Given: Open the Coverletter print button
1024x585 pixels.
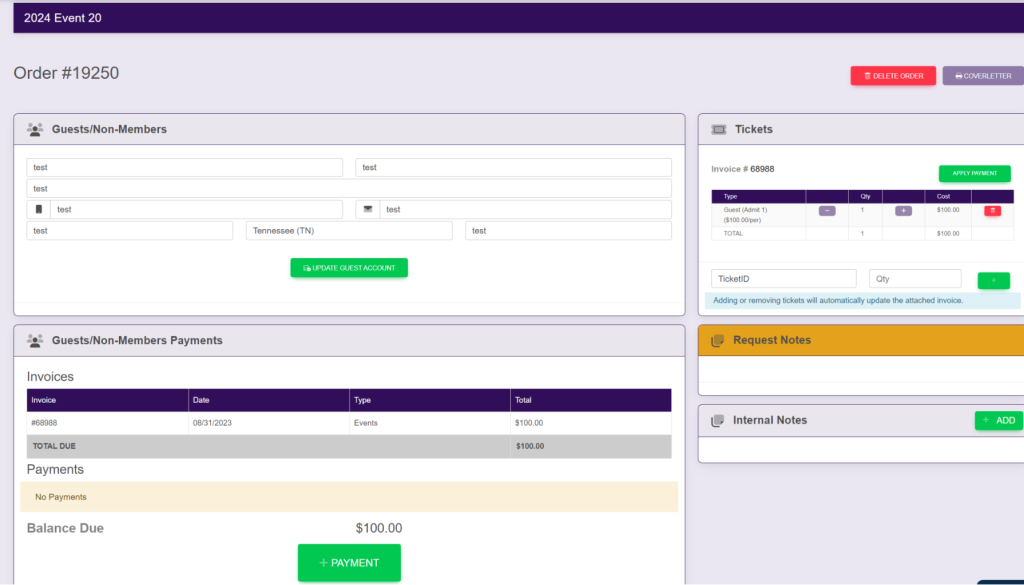Looking at the screenshot, I should click(x=983, y=76).
